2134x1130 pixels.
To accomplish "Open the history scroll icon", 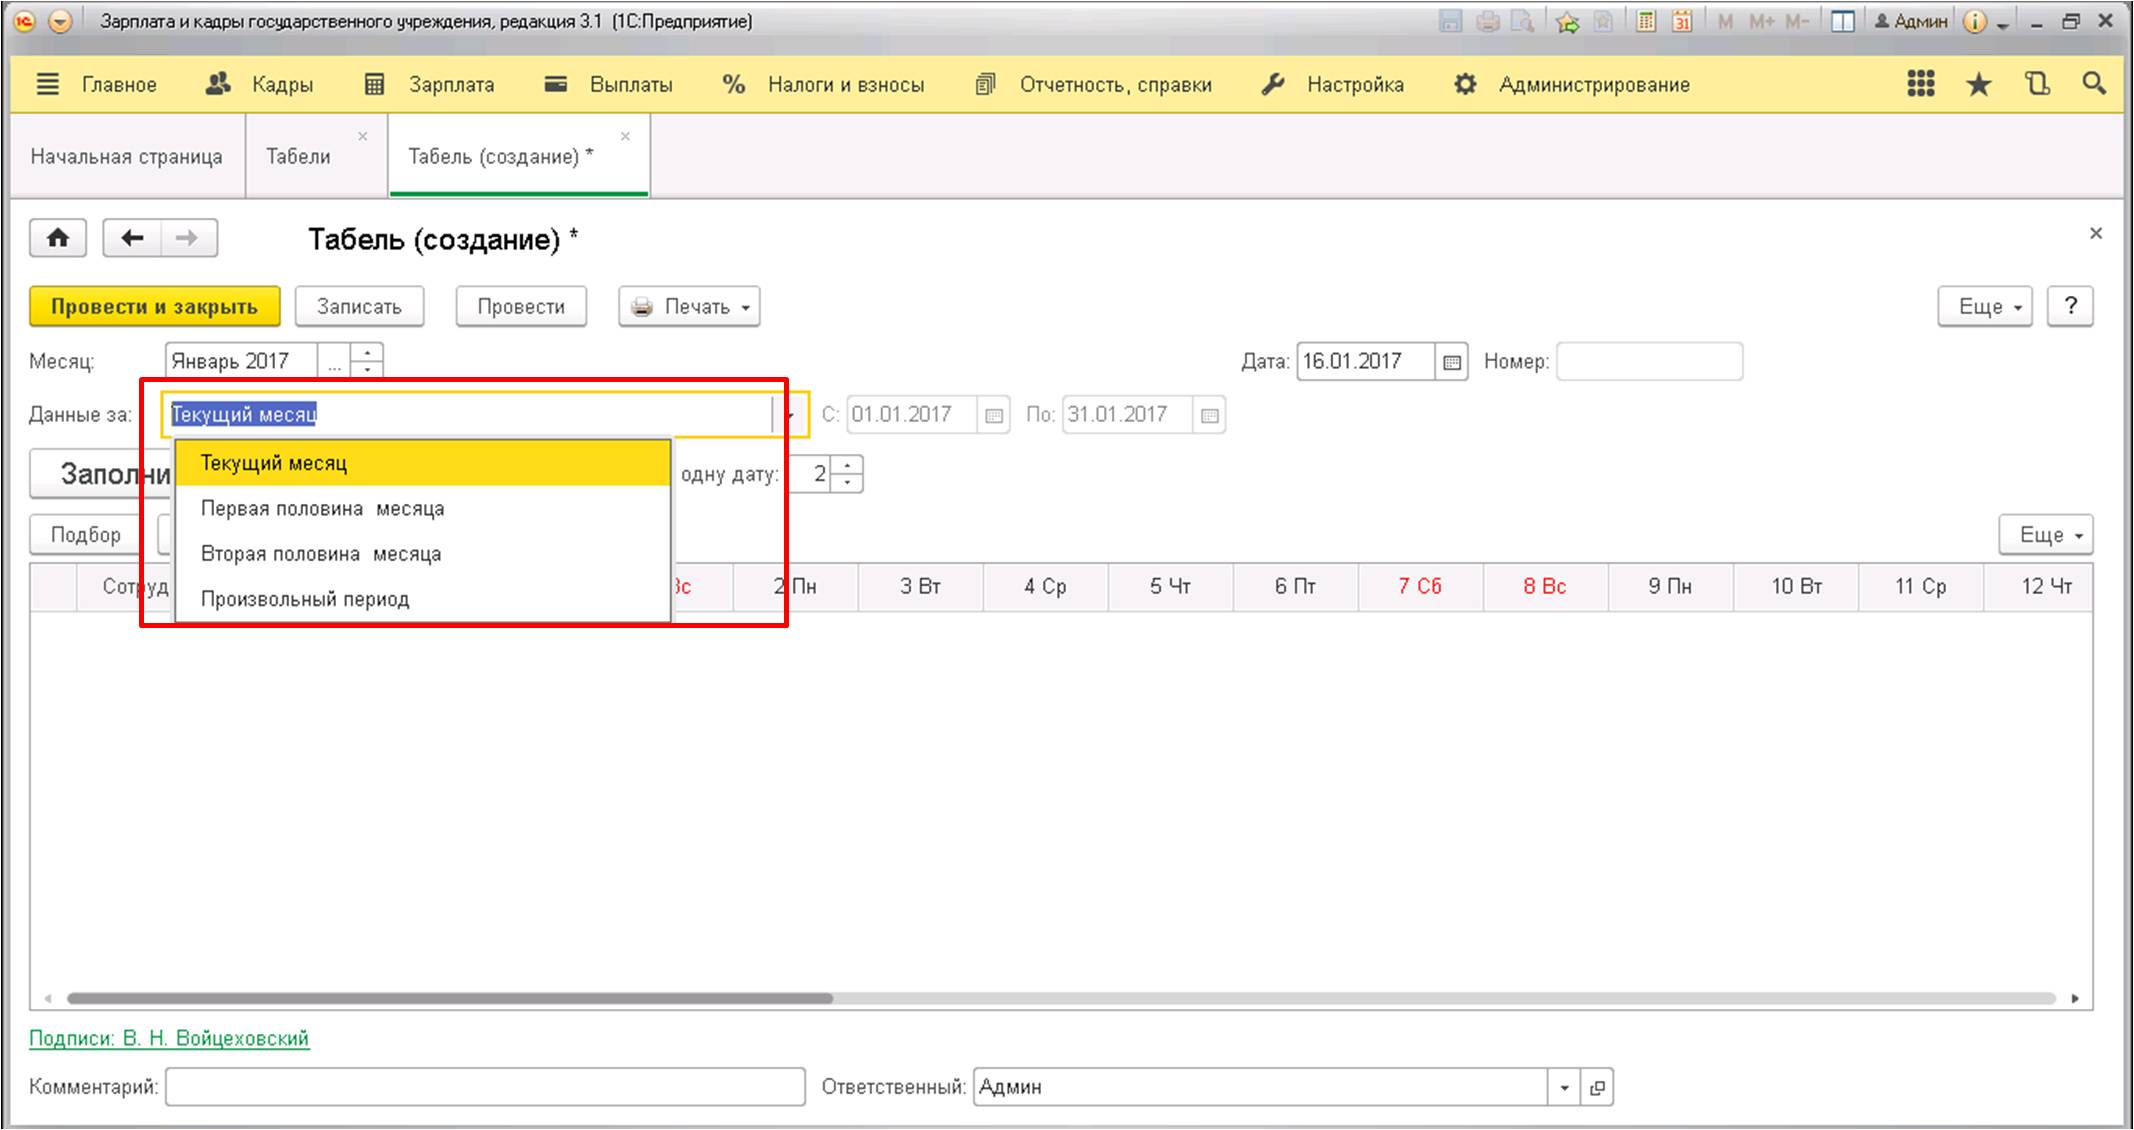I will point(2037,85).
